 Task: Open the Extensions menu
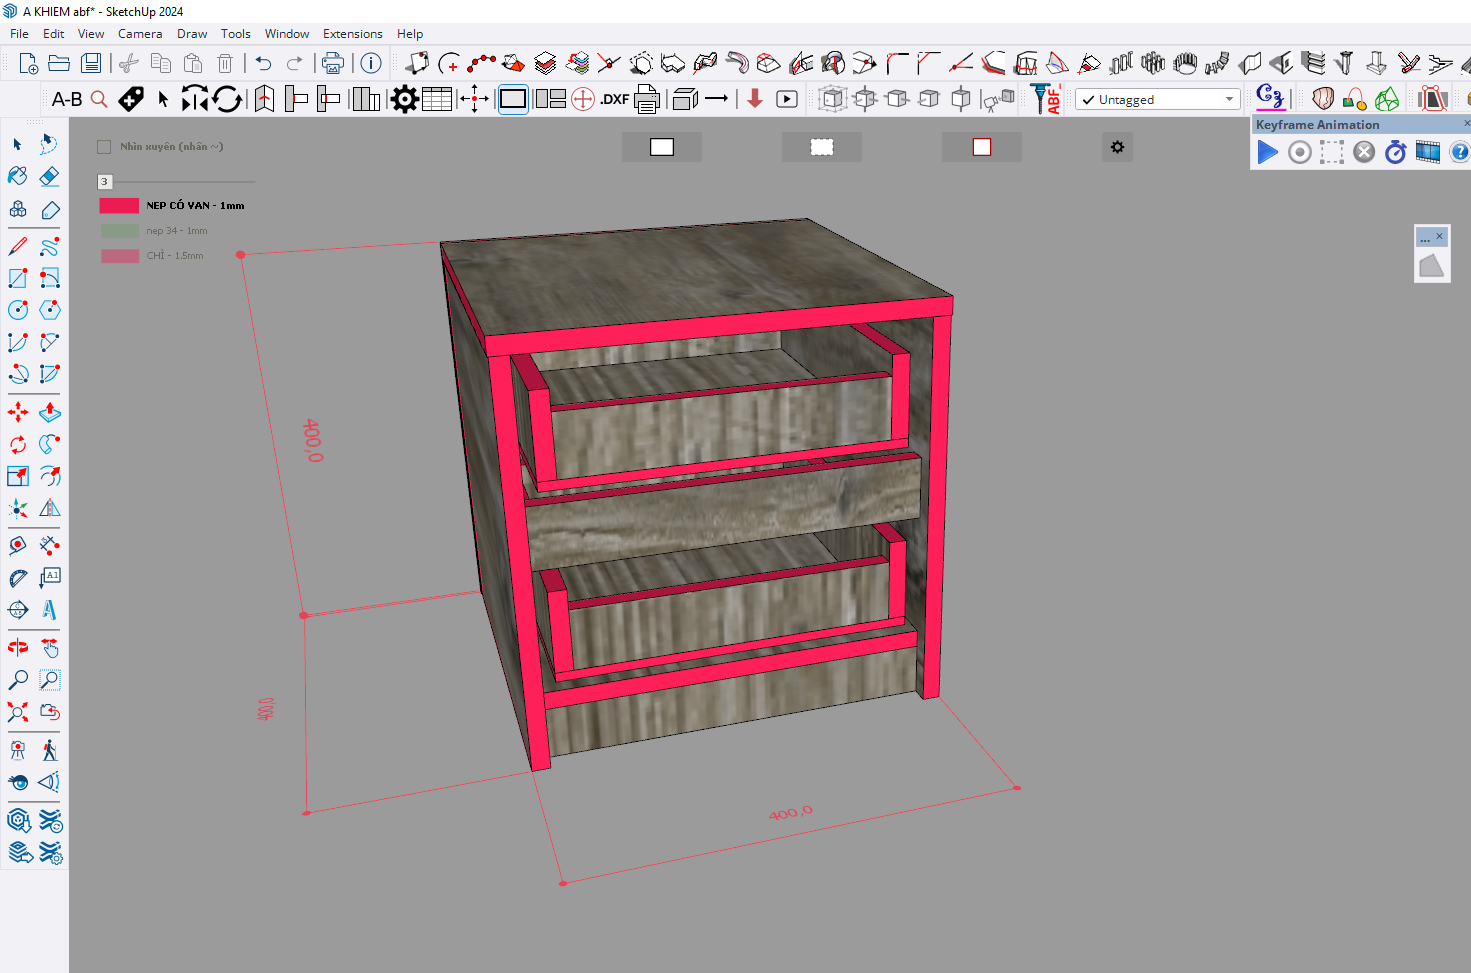(x=352, y=33)
